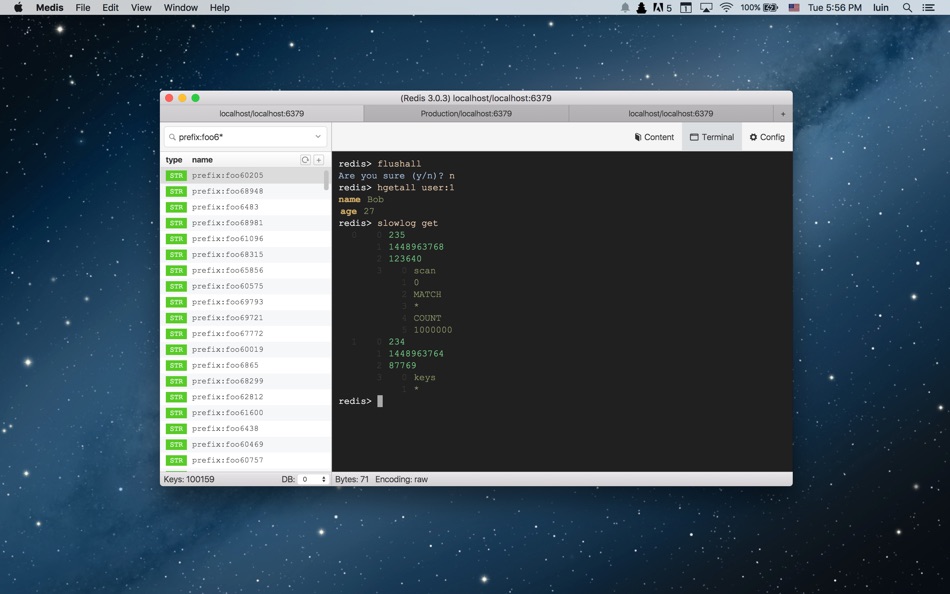Expand the key pattern history dropdown
The width and height of the screenshot is (950, 594).
[x=318, y=137]
